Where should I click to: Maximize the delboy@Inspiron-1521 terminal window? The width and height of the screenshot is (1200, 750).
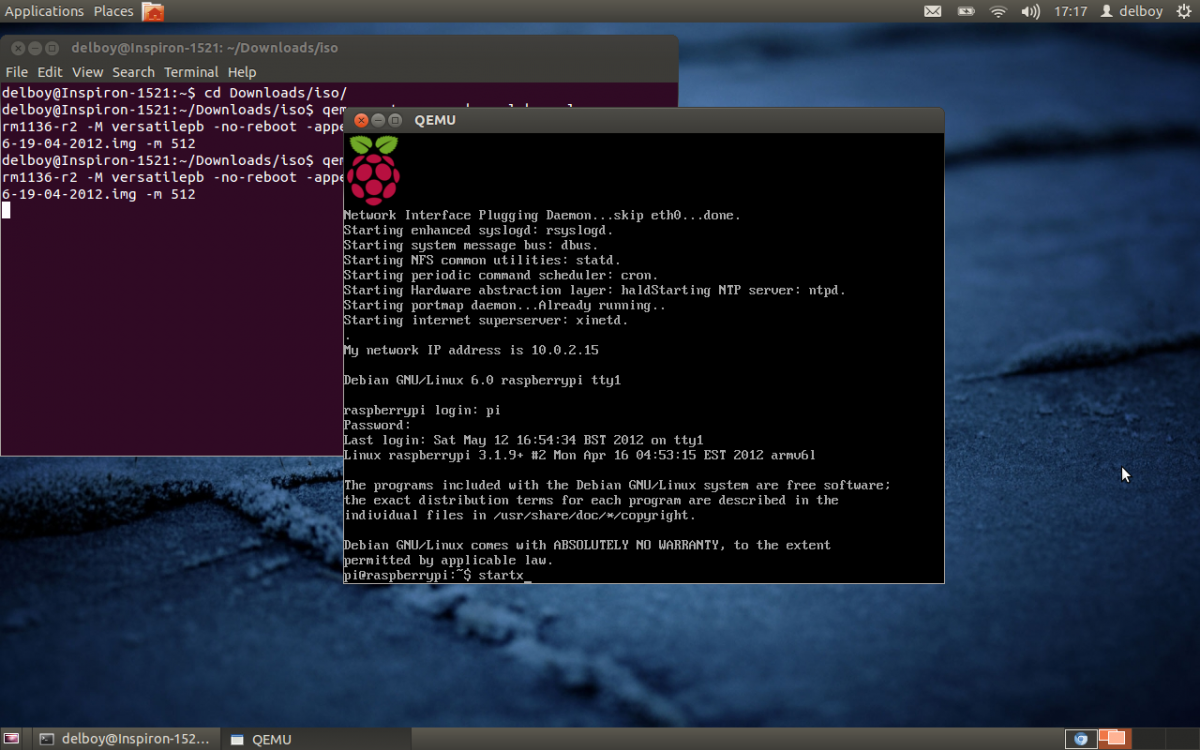click(52, 47)
